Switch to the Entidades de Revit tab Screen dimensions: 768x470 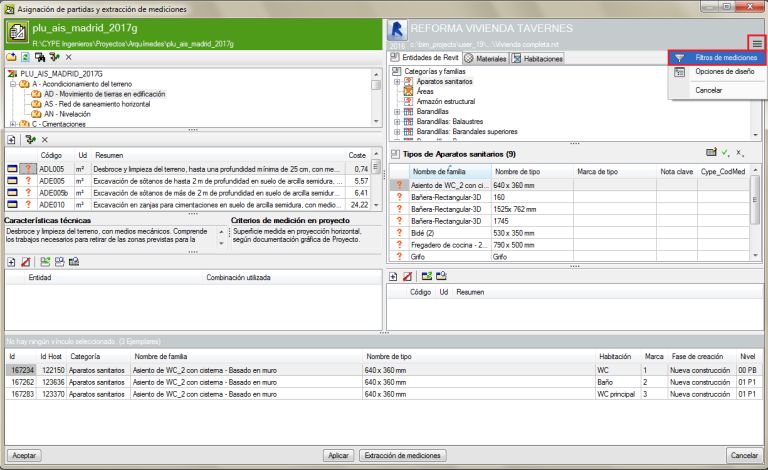pos(425,58)
